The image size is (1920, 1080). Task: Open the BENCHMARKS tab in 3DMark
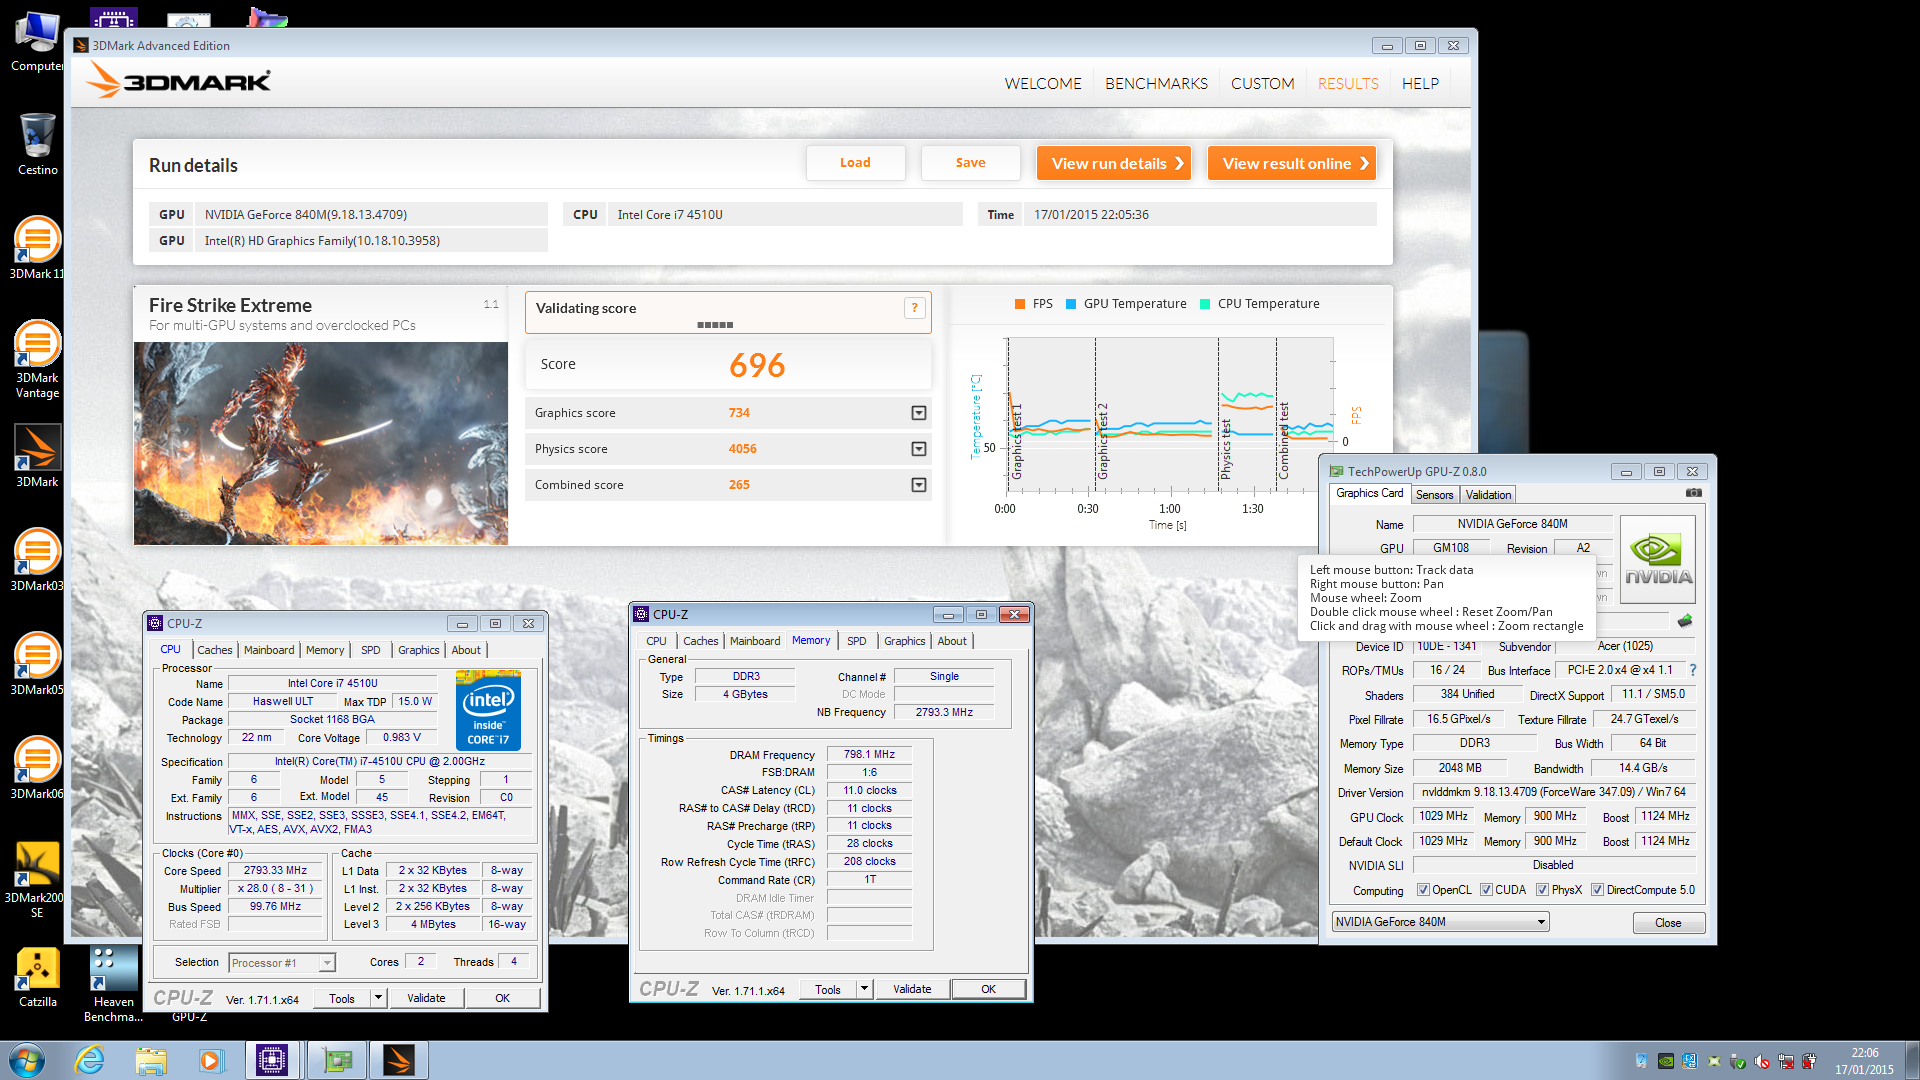coord(1156,84)
